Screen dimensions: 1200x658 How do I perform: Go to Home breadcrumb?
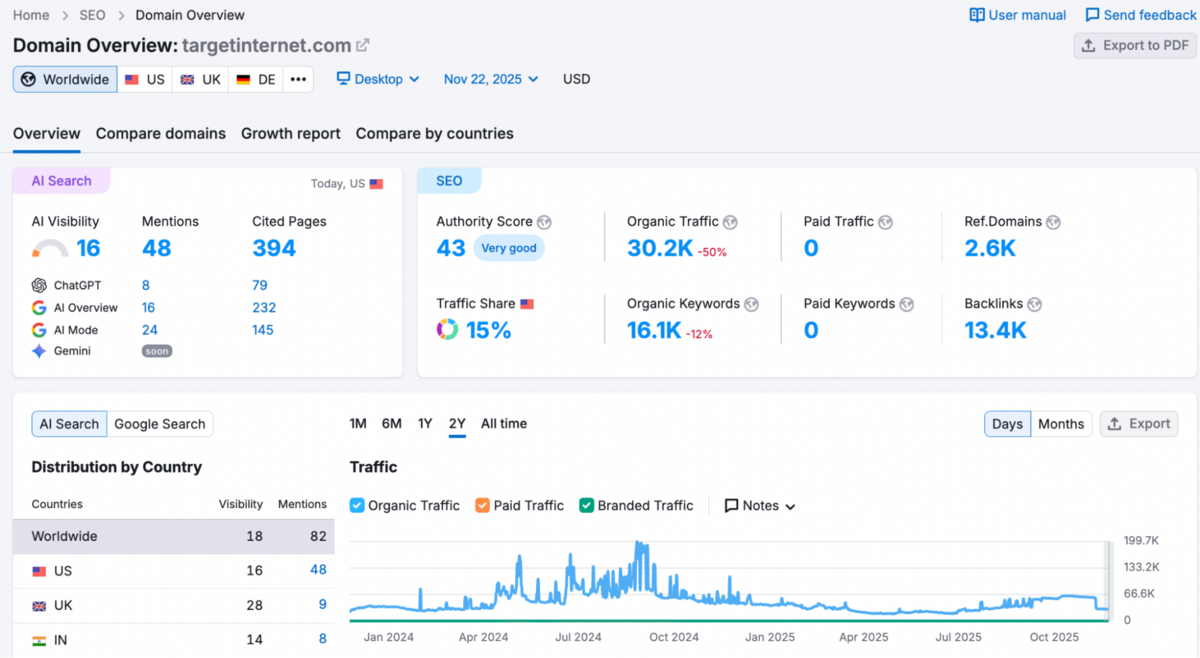(31, 15)
